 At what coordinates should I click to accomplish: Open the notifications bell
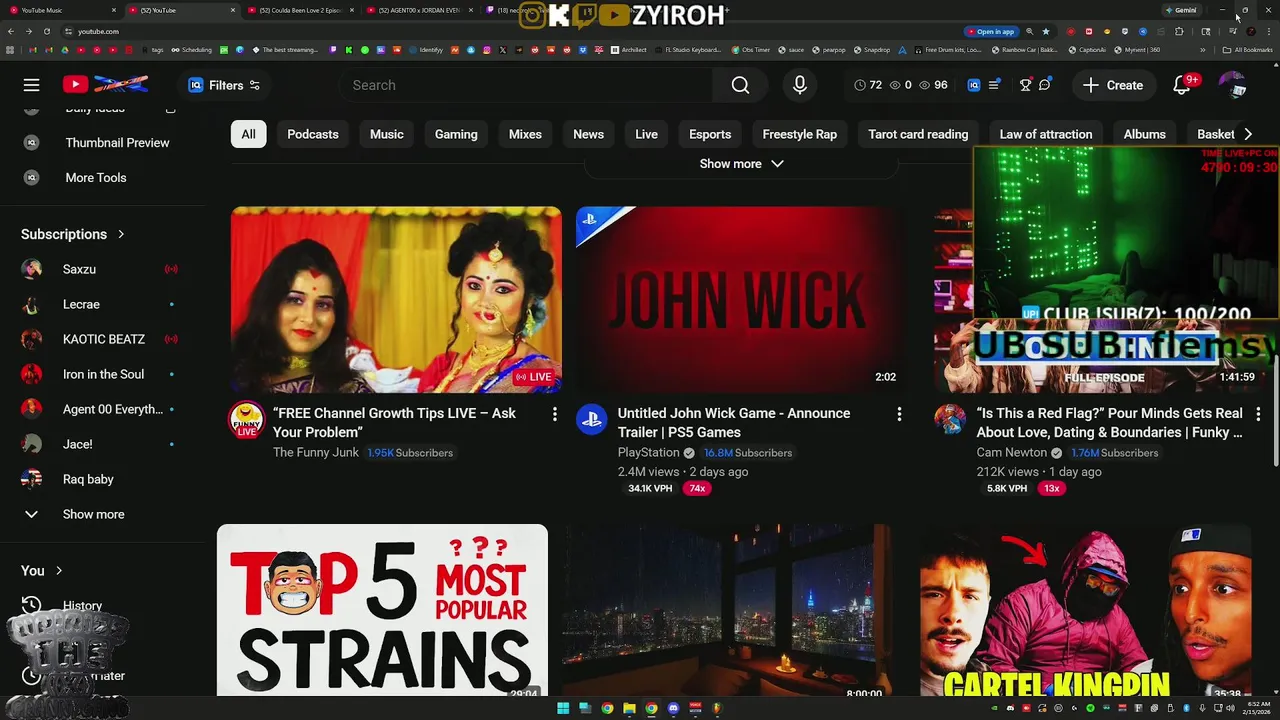click(1183, 85)
